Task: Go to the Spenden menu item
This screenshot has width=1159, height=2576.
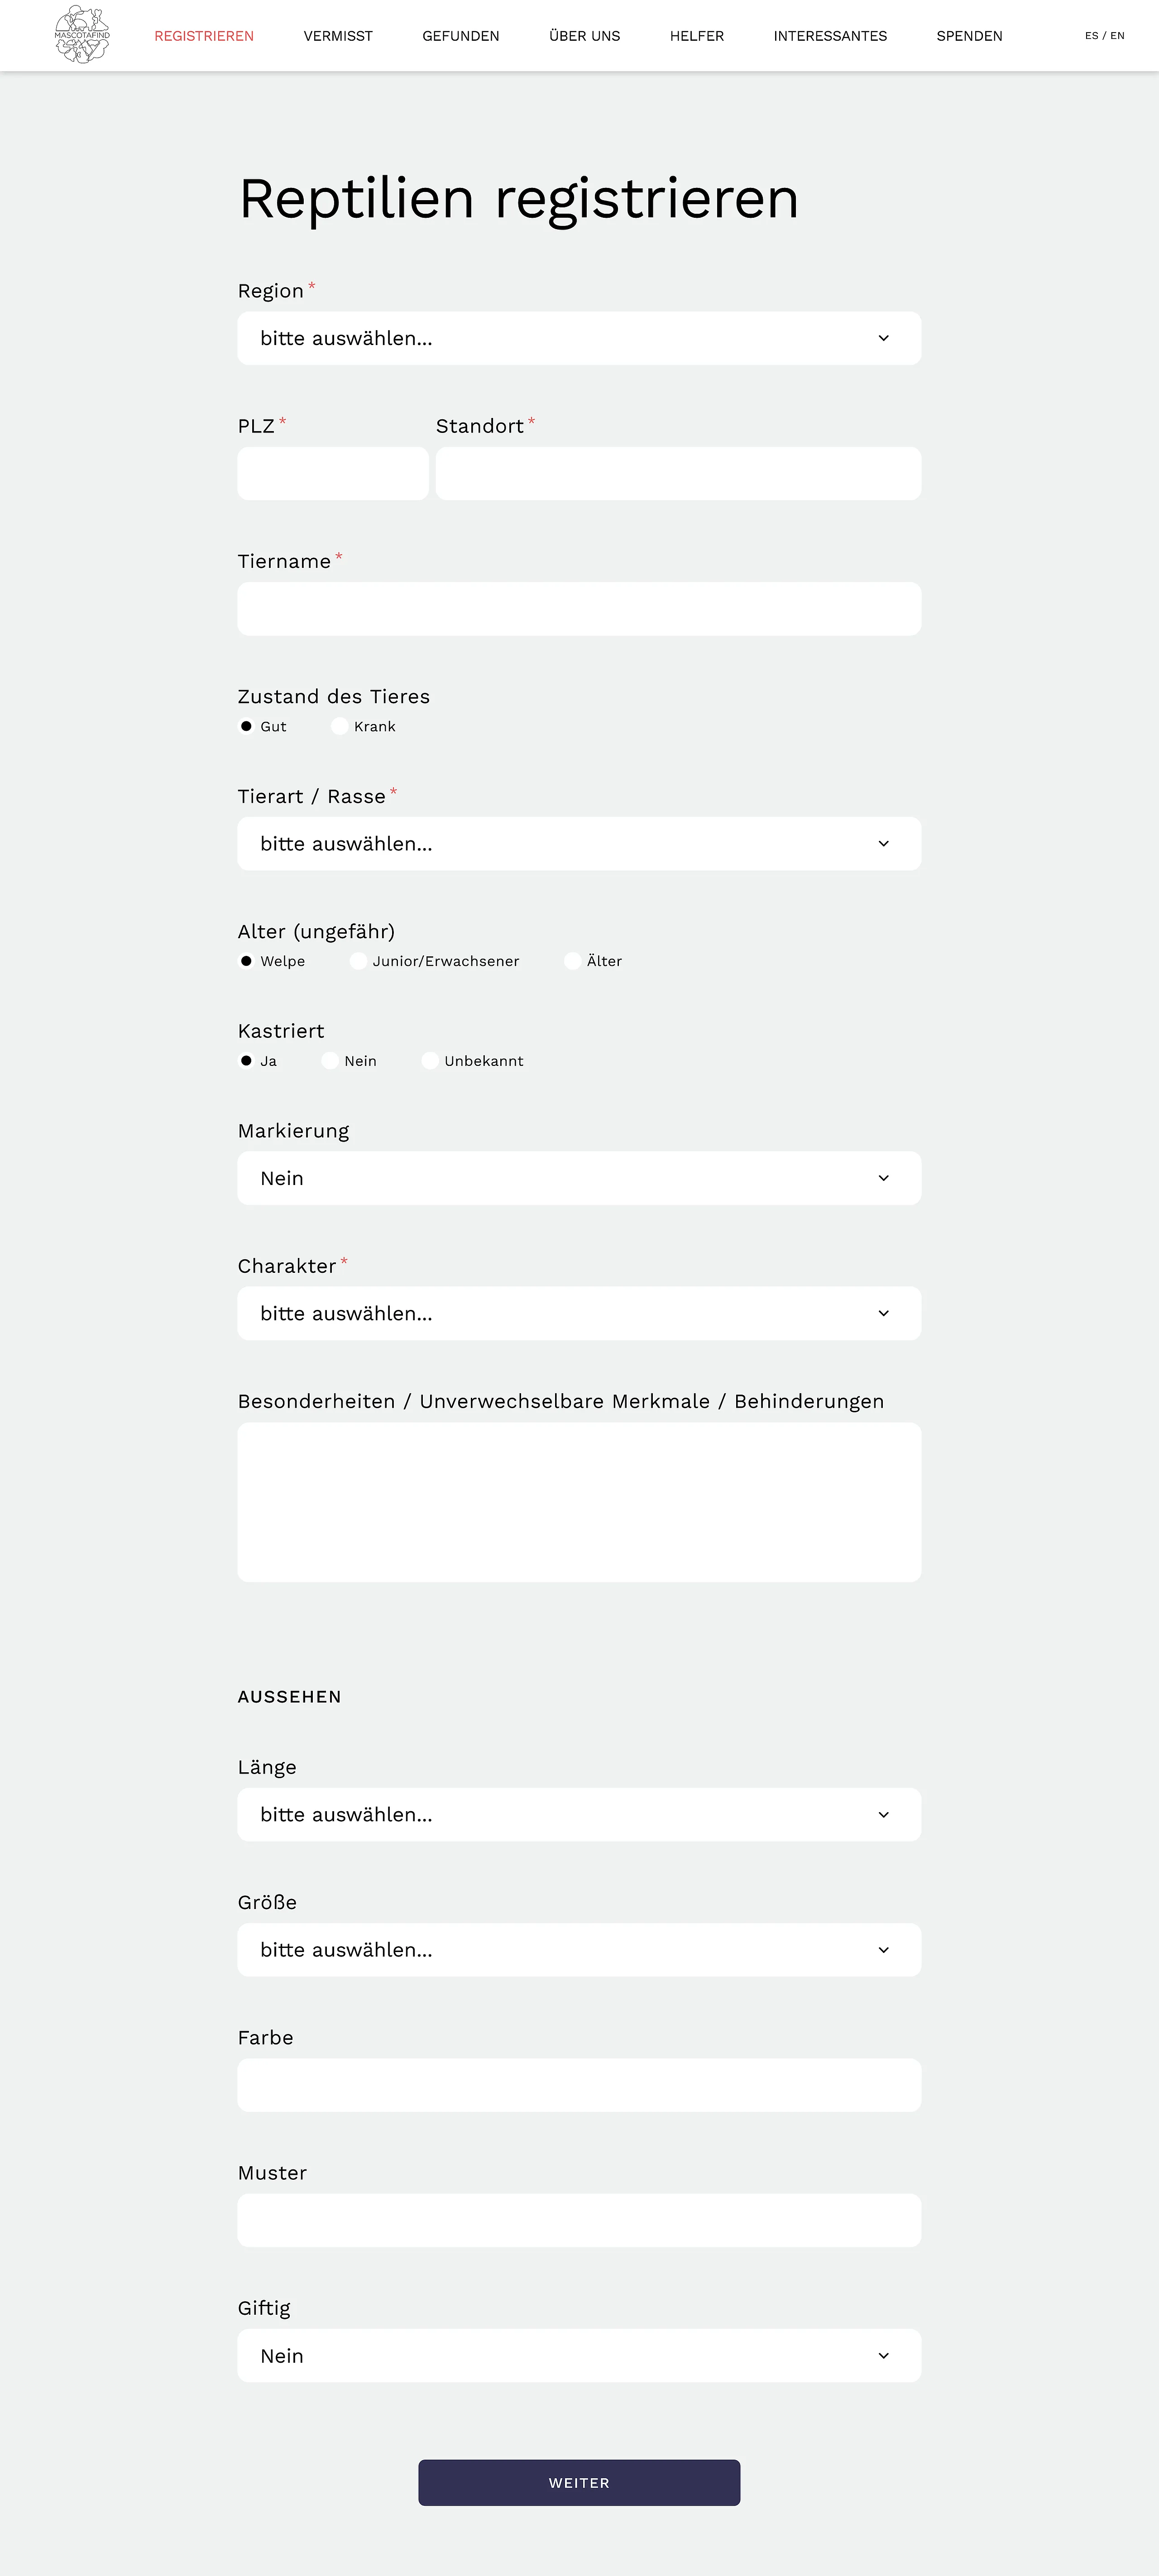Action: click(x=969, y=36)
